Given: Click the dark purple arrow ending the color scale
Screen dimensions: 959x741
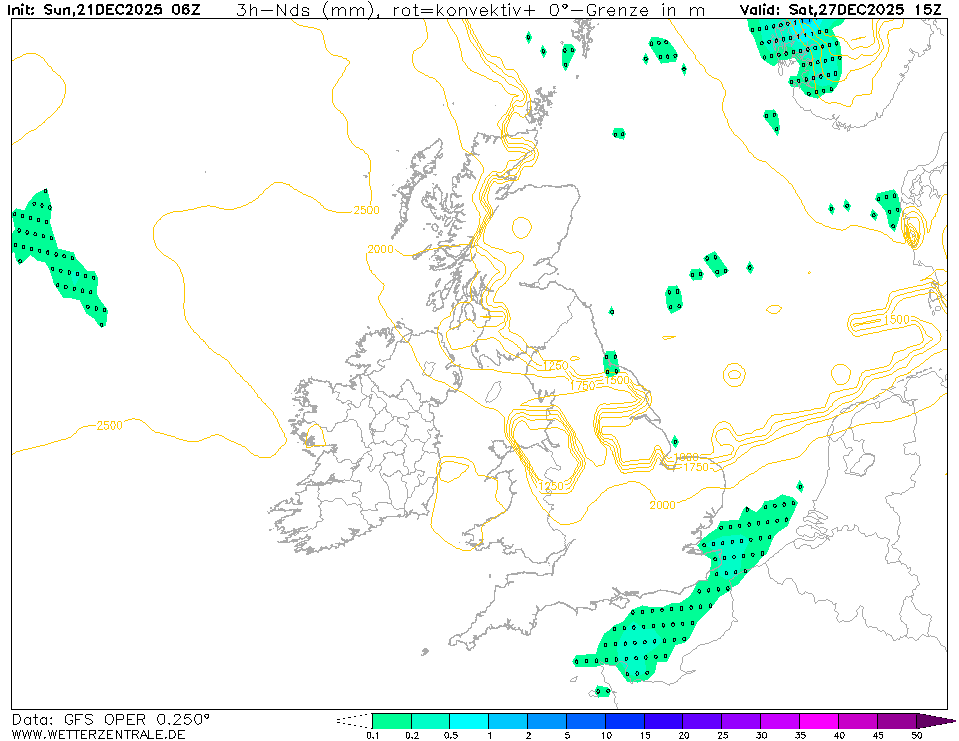Looking at the screenshot, I should click(x=935, y=720).
